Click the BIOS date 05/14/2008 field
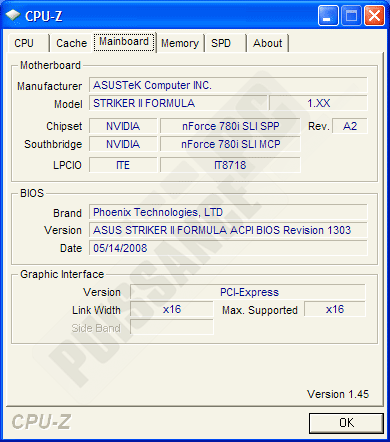 pos(228,248)
